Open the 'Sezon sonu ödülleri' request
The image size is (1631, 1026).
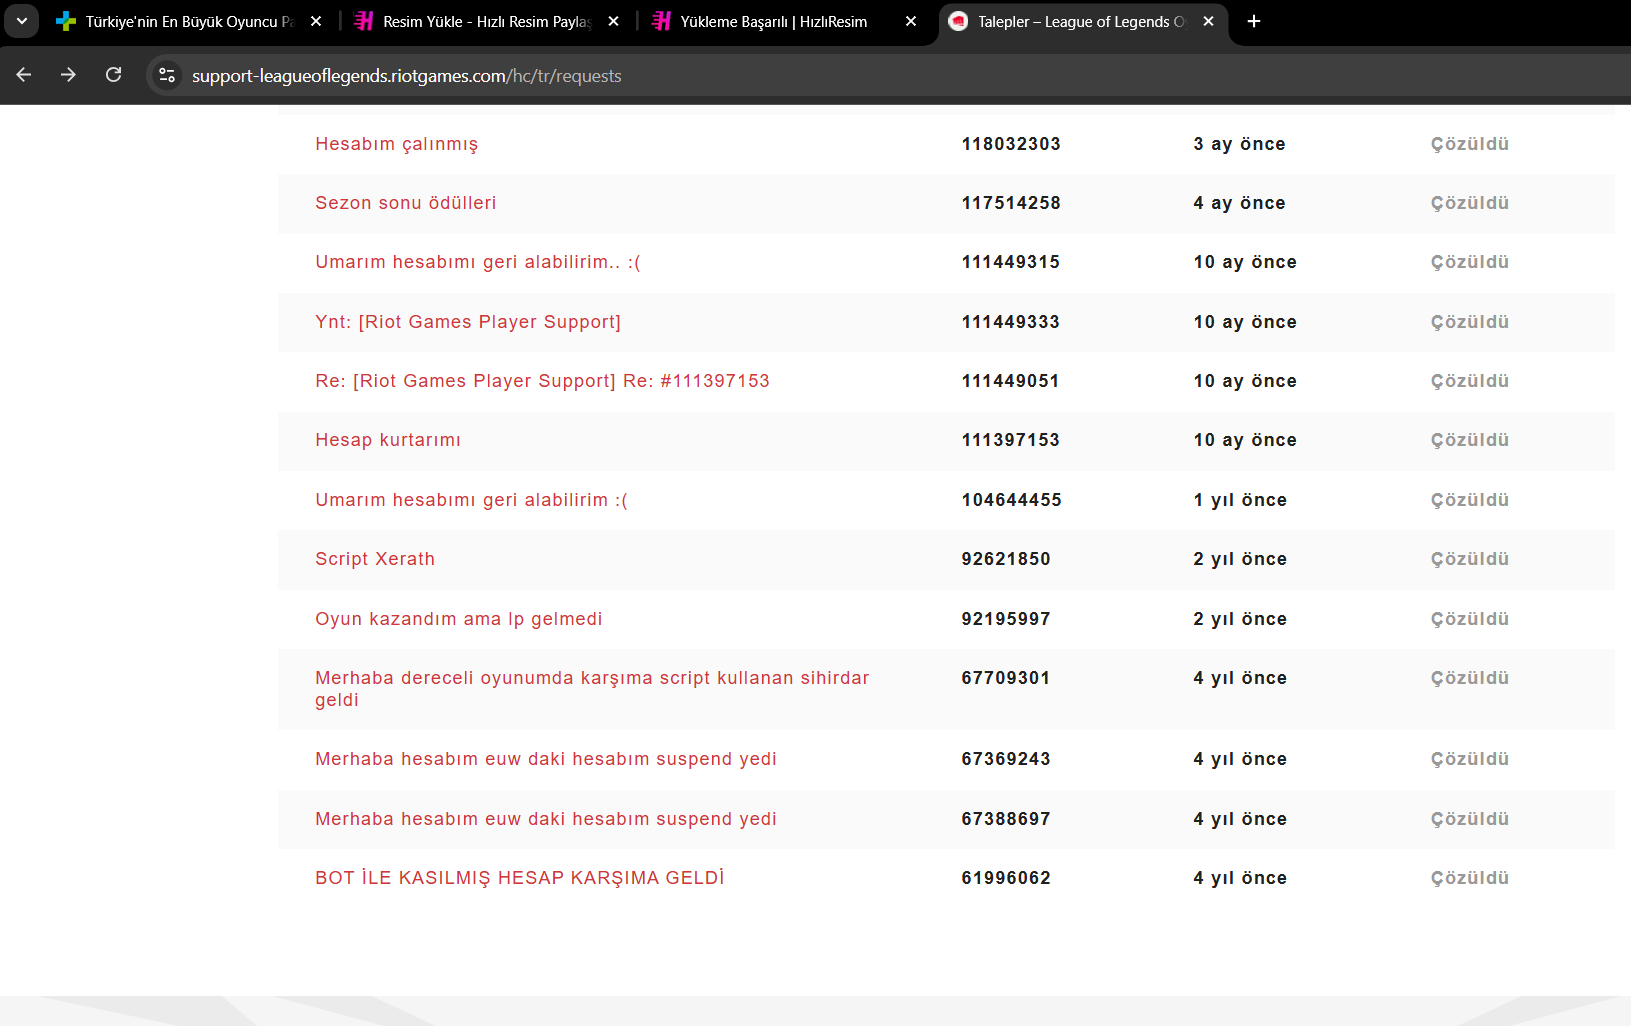(406, 203)
